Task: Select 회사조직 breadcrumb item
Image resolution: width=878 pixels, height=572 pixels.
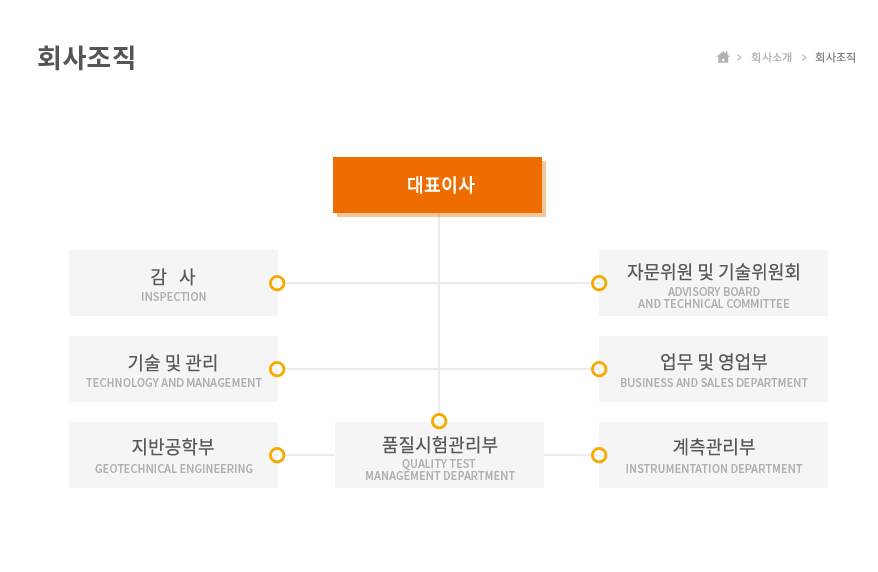Action: pos(835,57)
